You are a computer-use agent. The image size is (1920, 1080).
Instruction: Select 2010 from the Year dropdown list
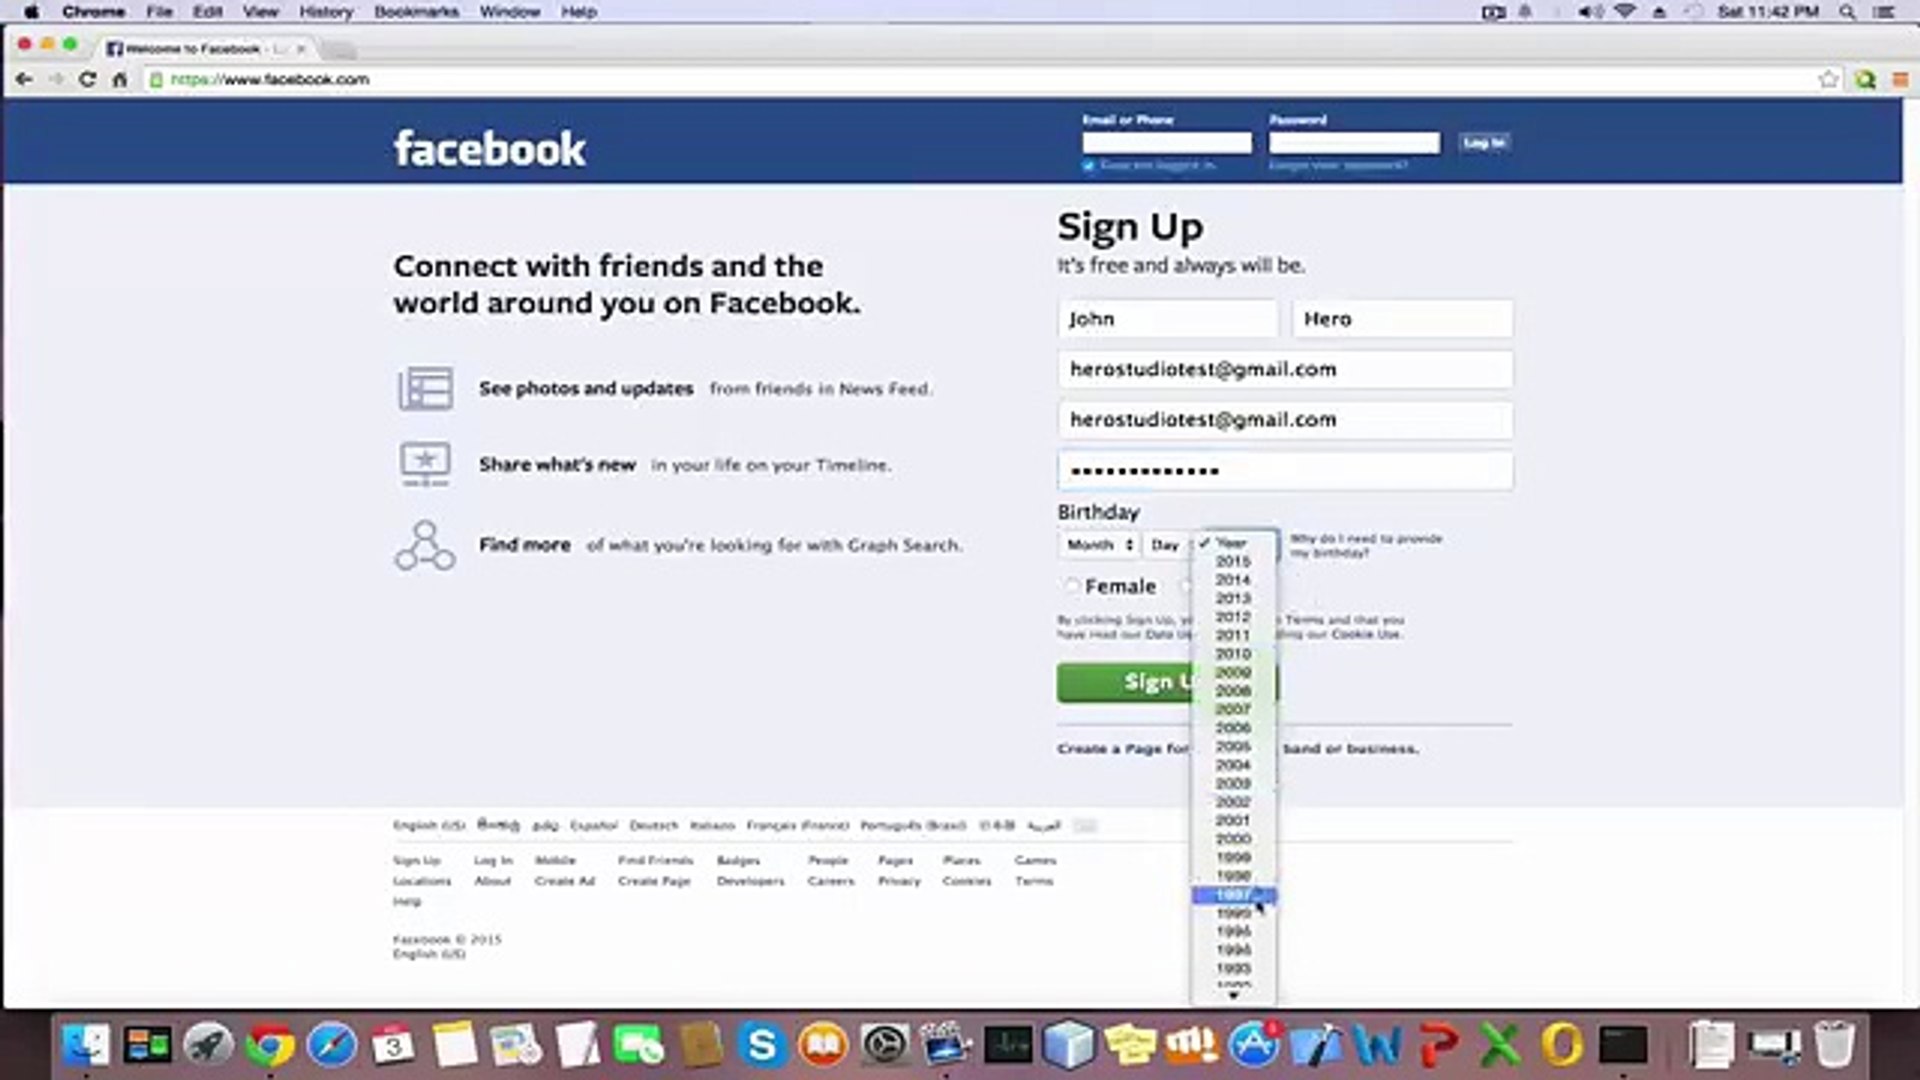tap(1232, 653)
